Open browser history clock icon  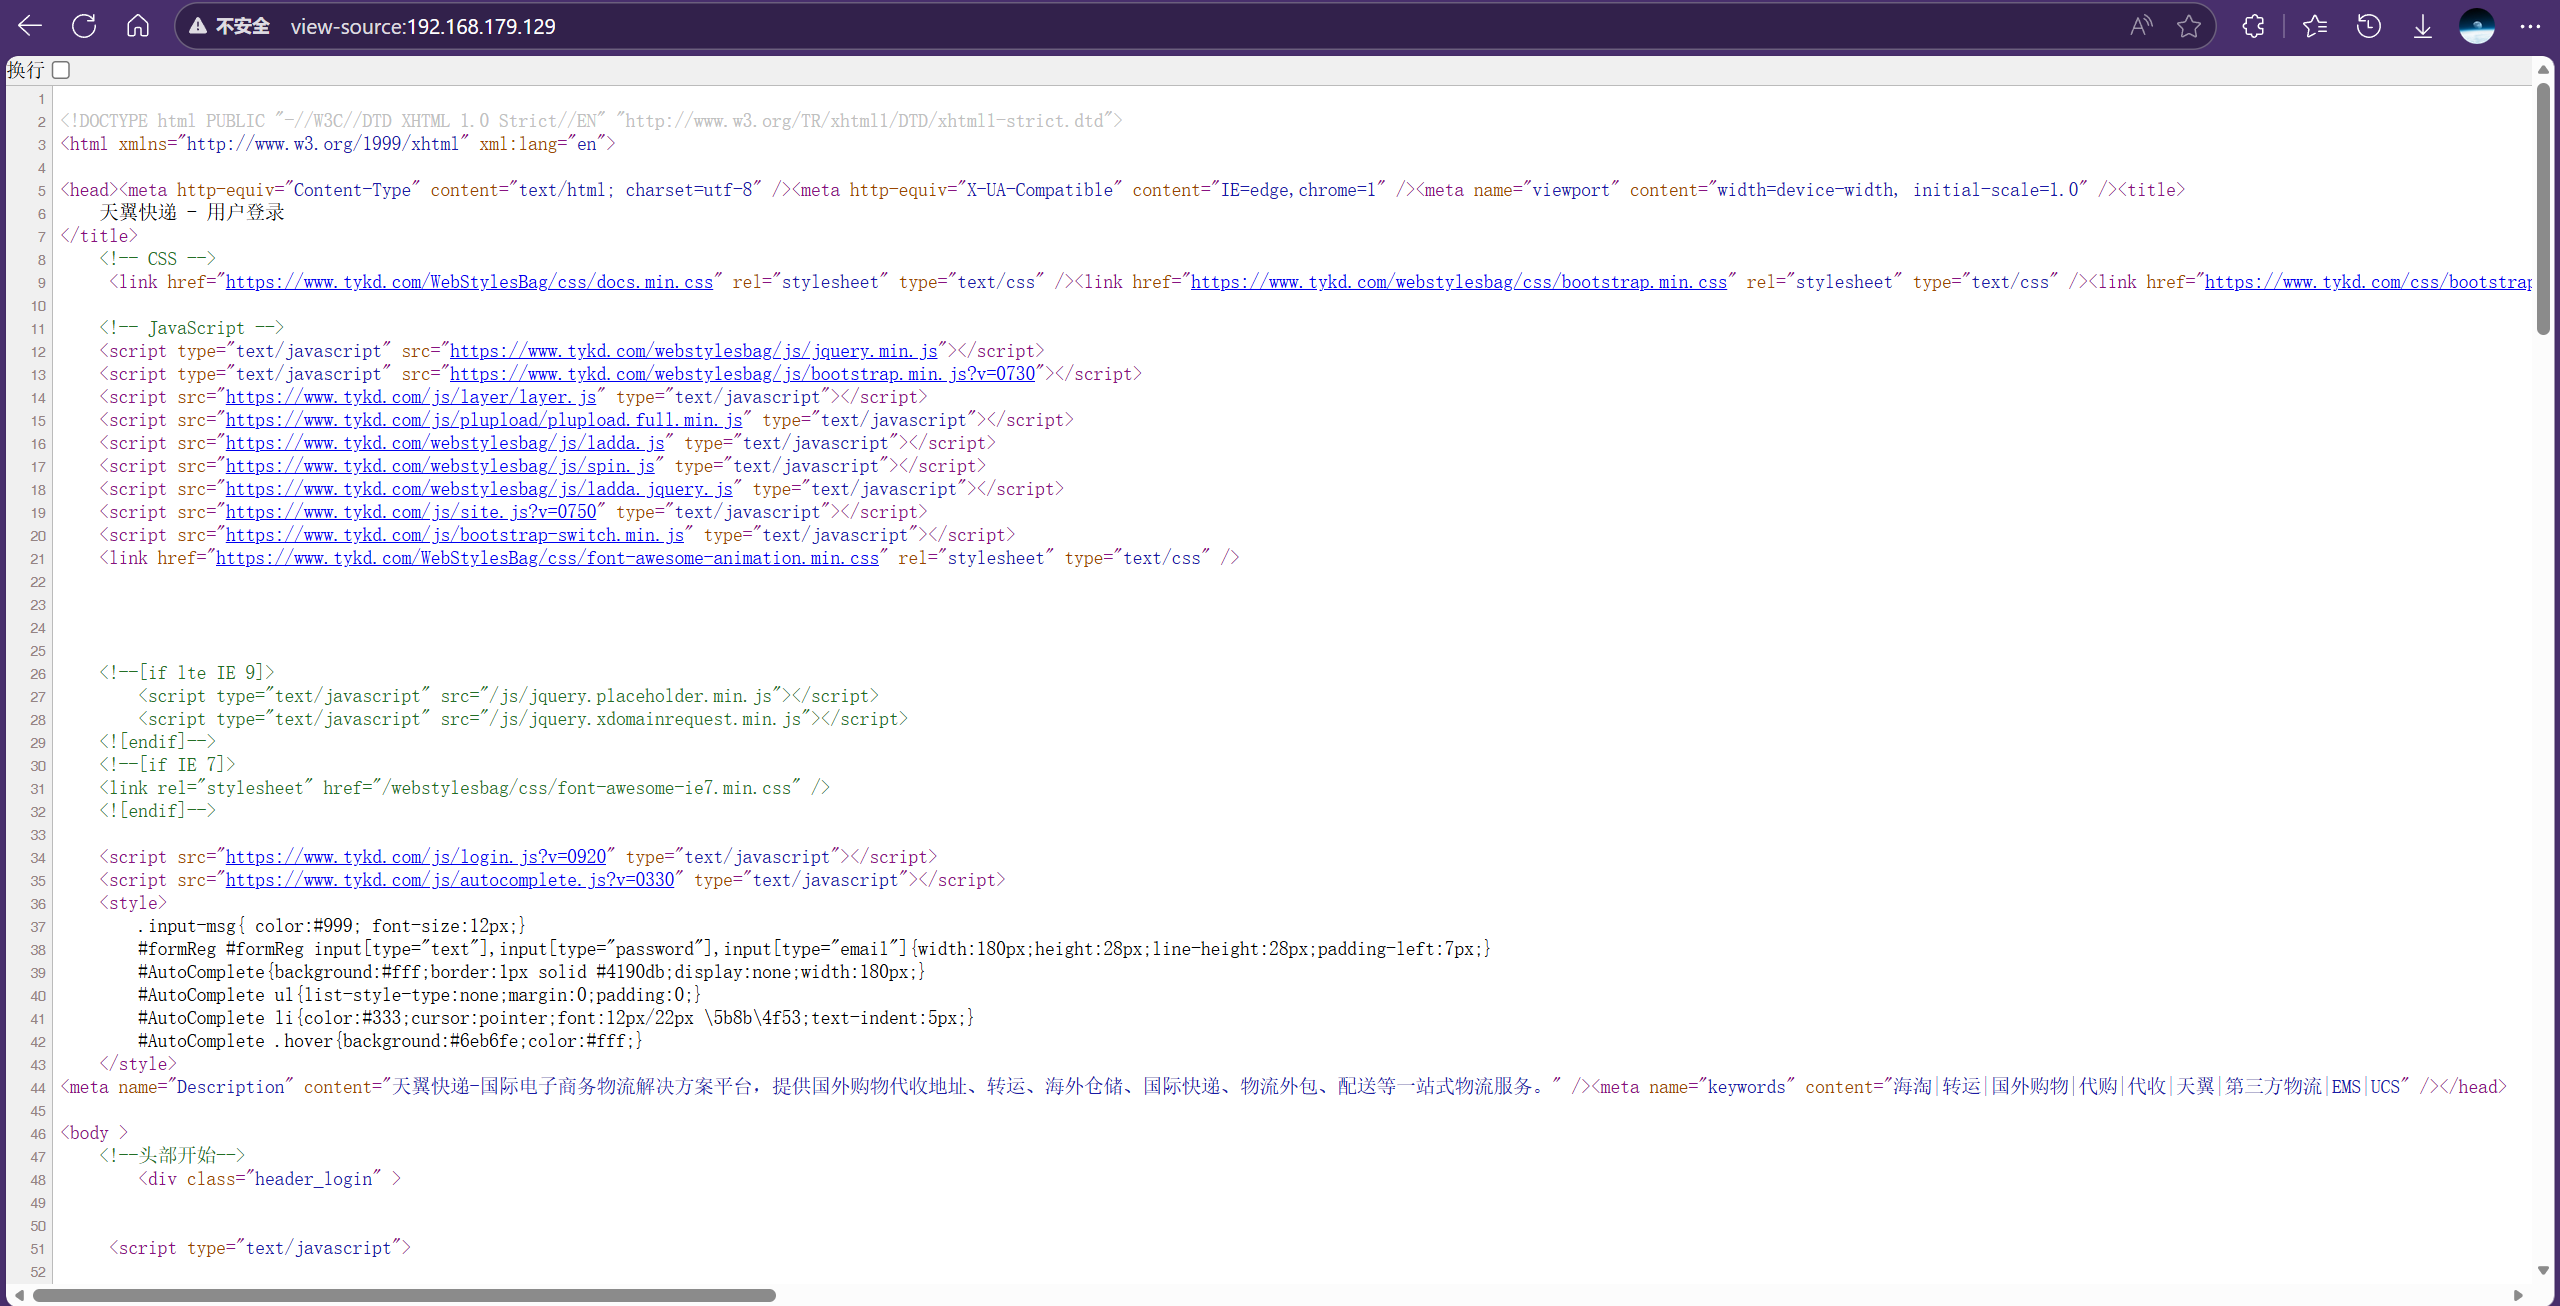pyautogui.click(x=2369, y=26)
